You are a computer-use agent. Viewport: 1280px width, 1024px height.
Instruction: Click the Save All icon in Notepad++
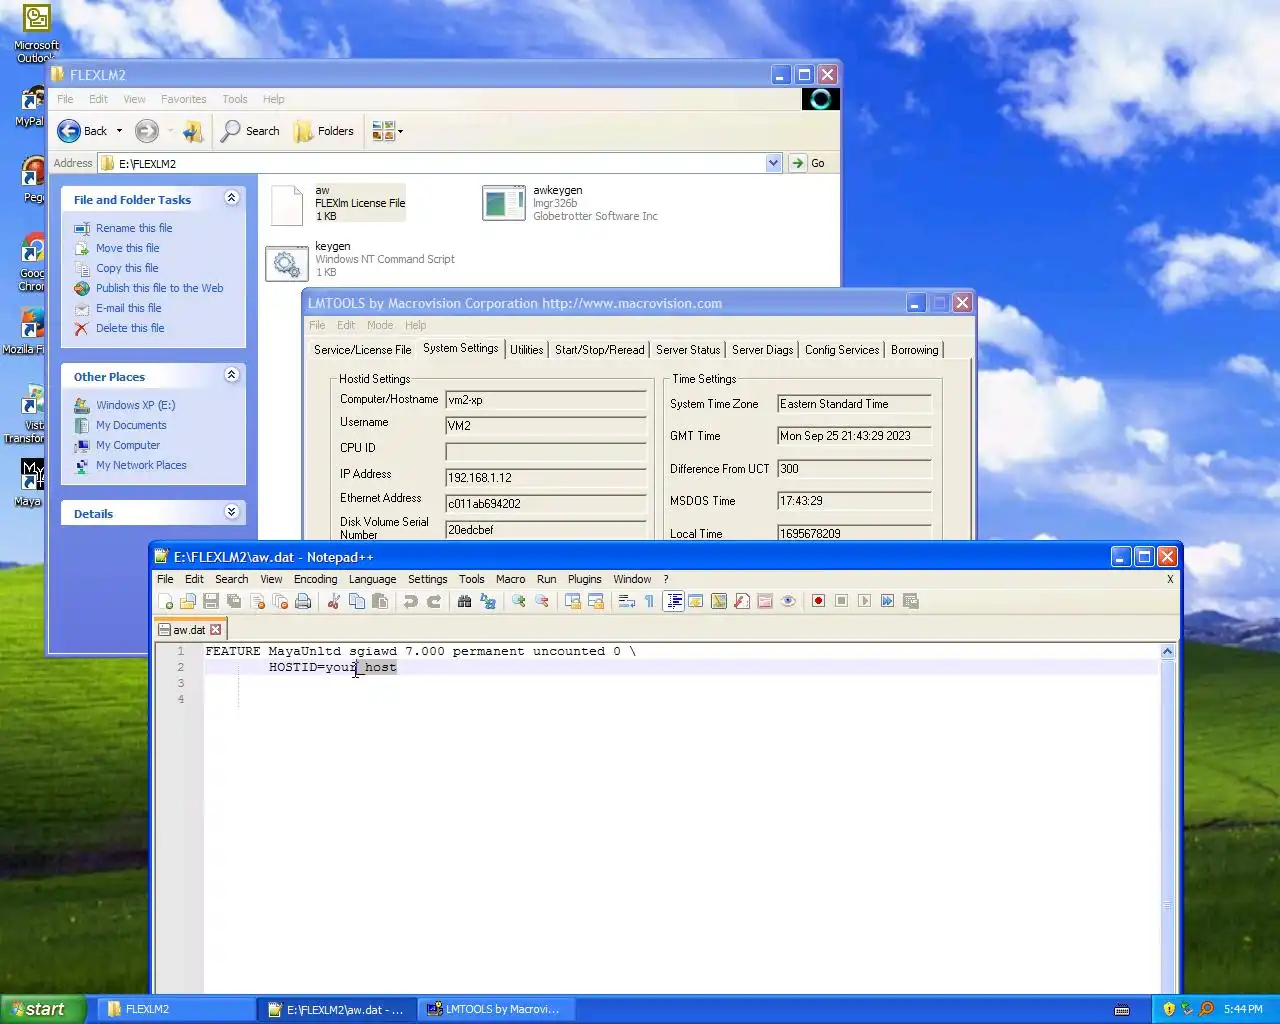coord(233,601)
